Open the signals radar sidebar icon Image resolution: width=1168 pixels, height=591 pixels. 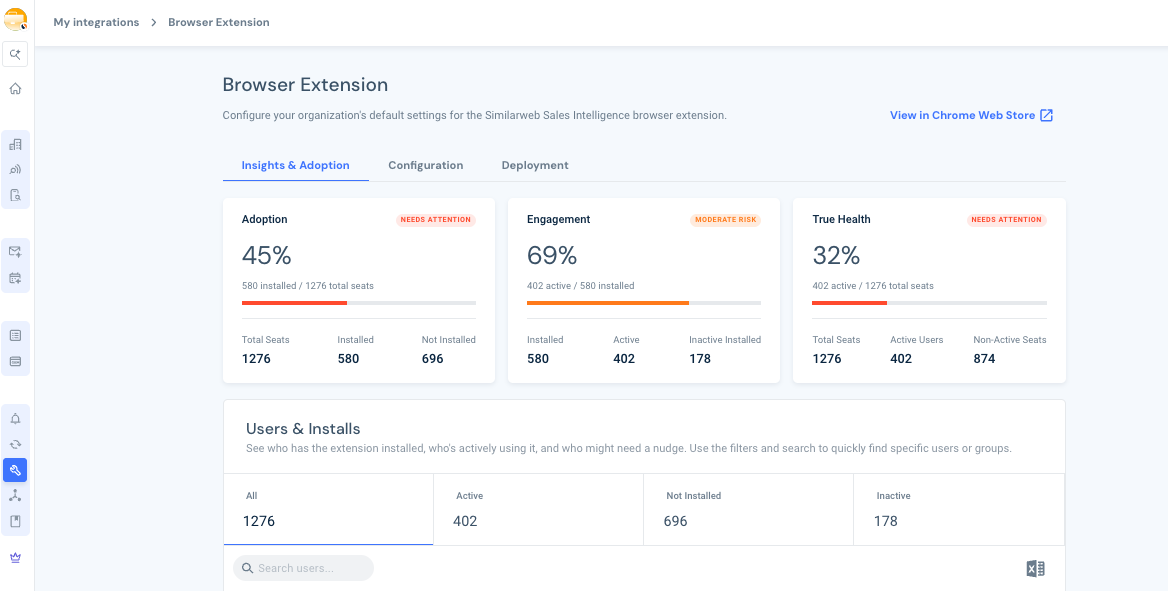click(x=15, y=169)
